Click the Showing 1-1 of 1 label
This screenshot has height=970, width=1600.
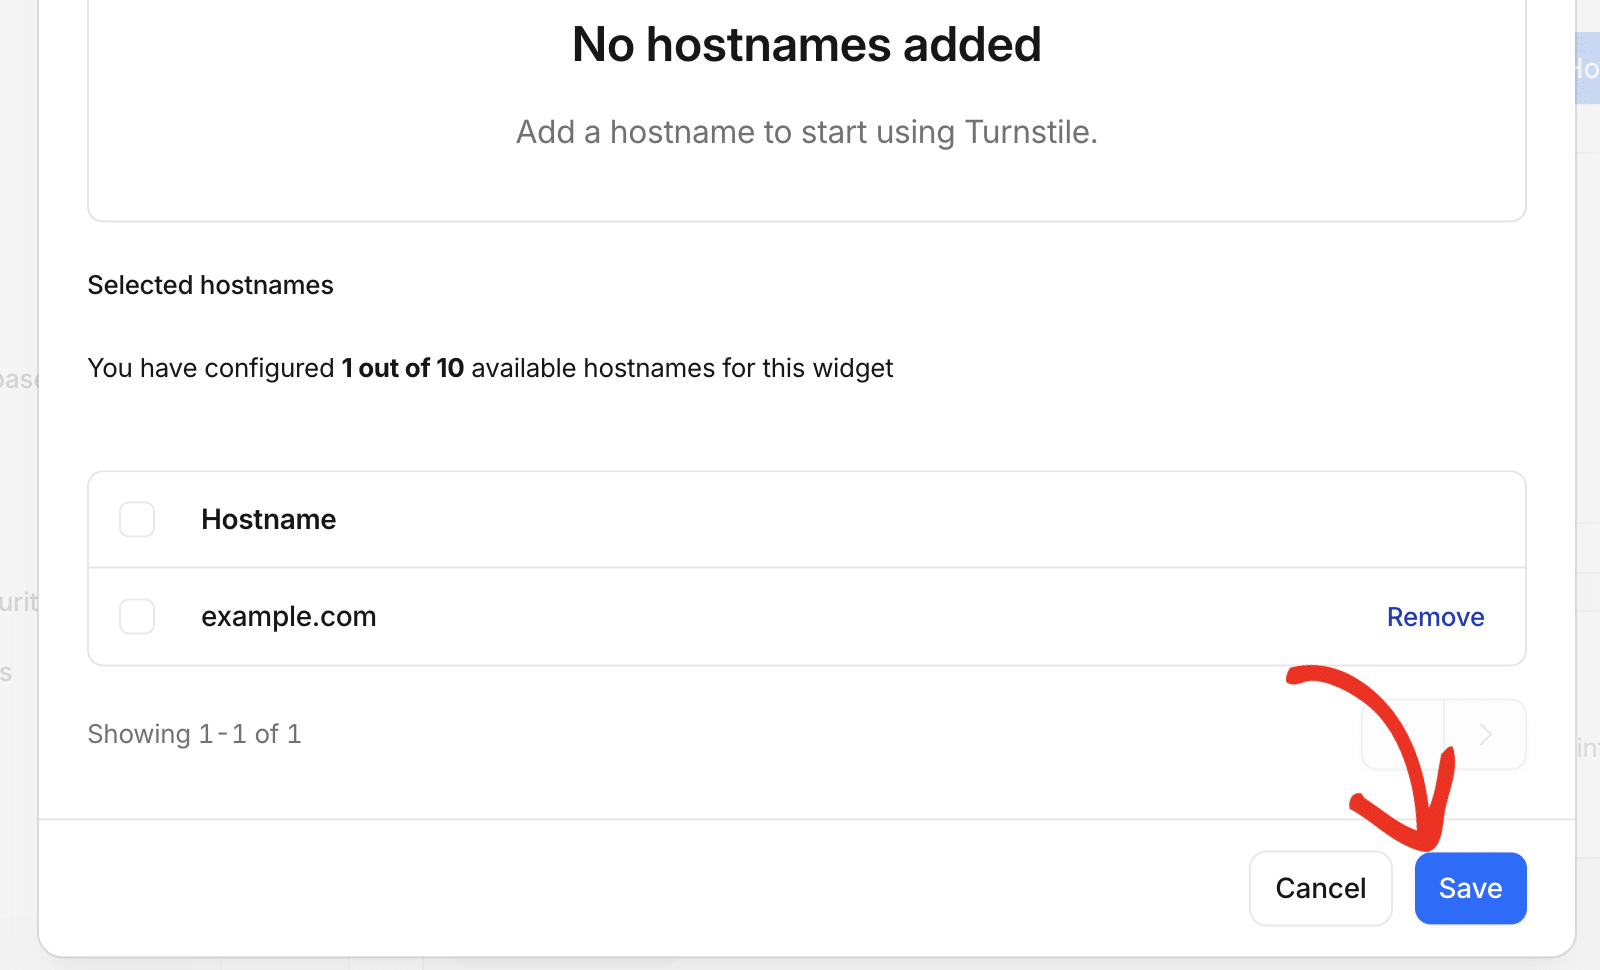point(194,734)
